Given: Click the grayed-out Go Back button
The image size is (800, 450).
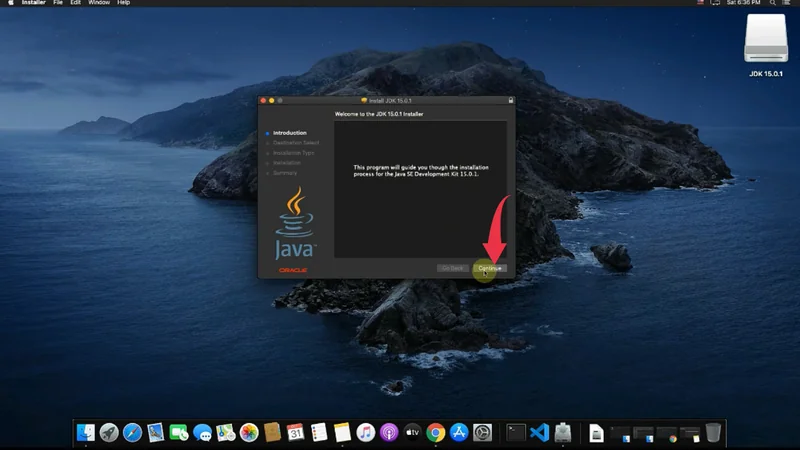Looking at the screenshot, I should click(453, 268).
